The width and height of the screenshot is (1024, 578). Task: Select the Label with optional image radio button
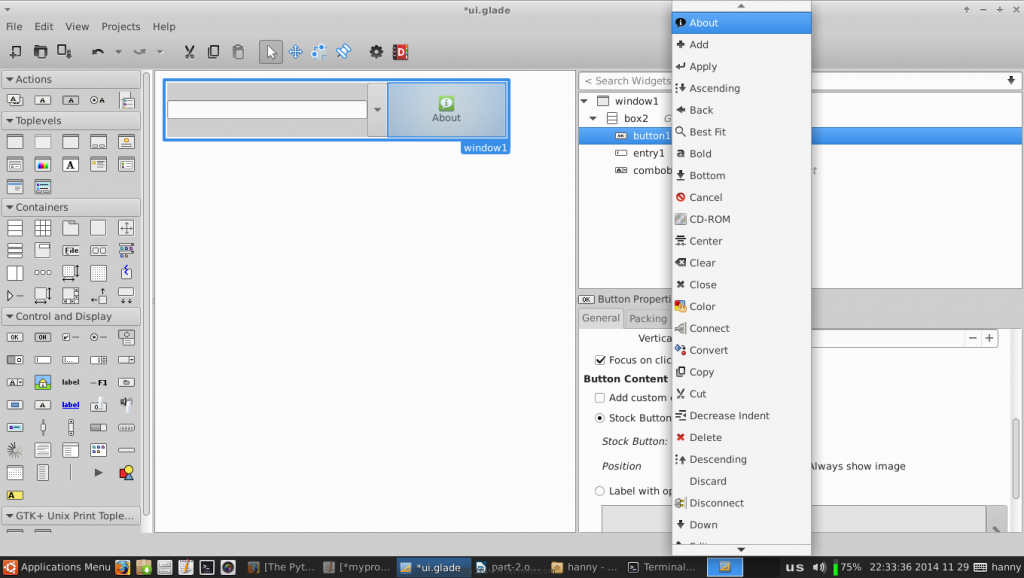click(600, 489)
